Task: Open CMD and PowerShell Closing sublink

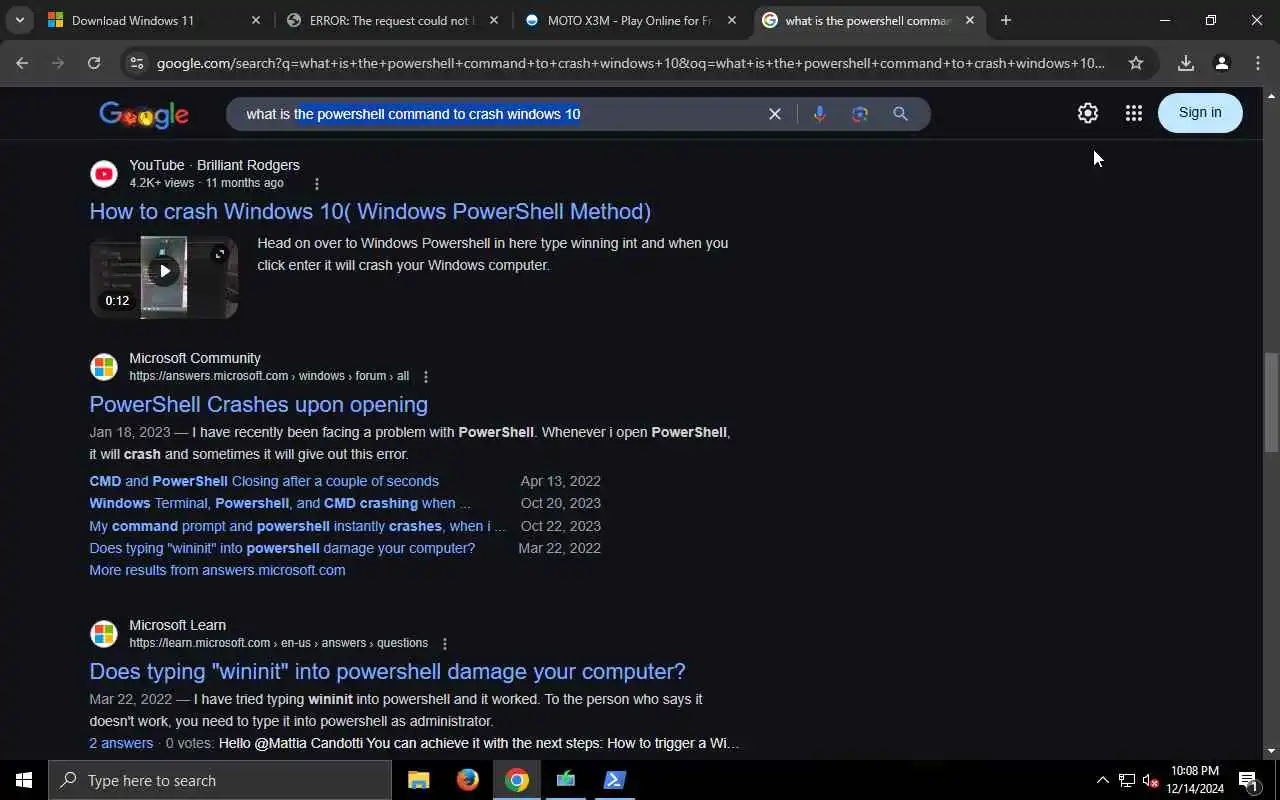Action: point(264,481)
